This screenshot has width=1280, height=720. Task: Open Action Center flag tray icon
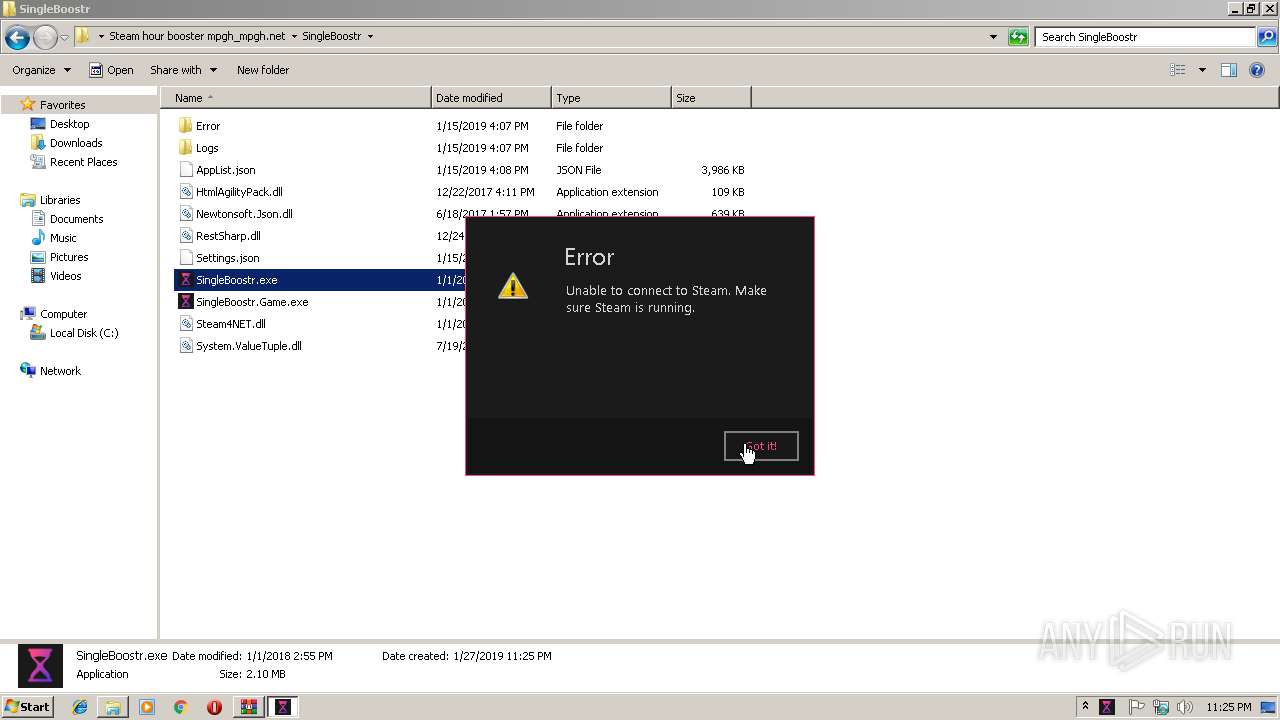point(1137,707)
